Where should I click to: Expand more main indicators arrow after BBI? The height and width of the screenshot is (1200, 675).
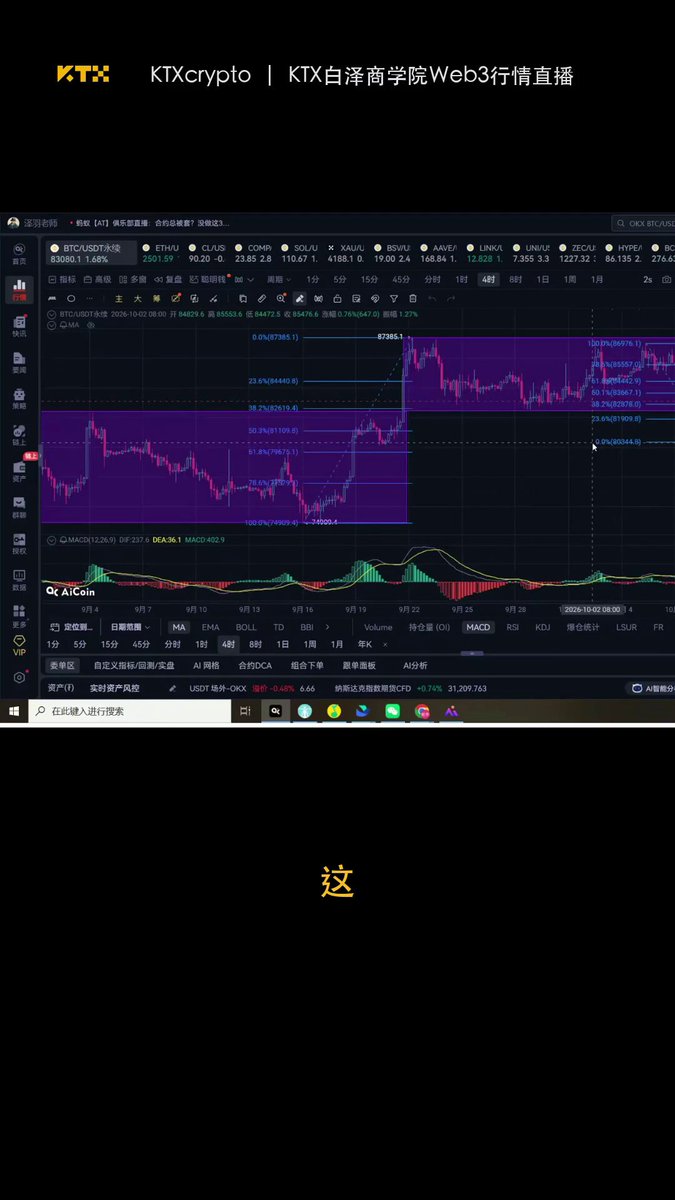pyautogui.click(x=327, y=627)
